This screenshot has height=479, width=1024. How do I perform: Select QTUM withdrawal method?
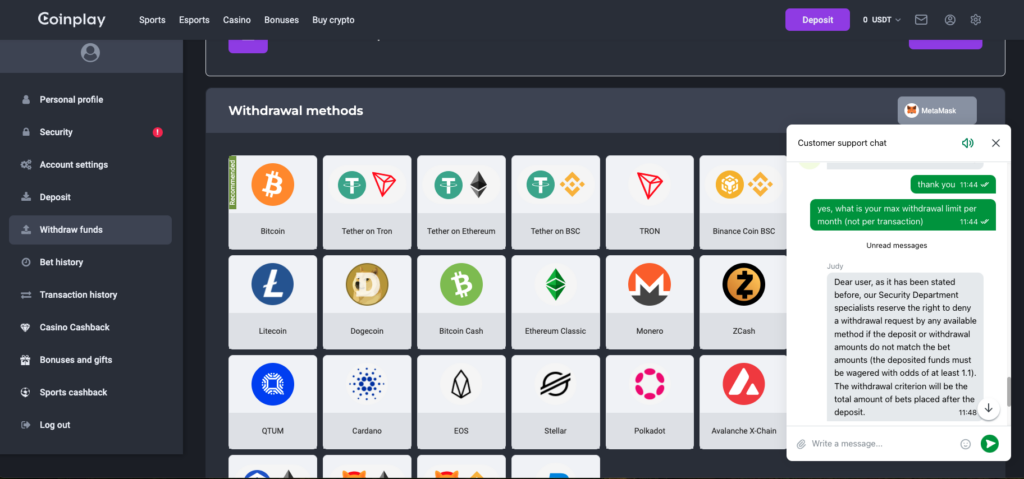coord(272,402)
